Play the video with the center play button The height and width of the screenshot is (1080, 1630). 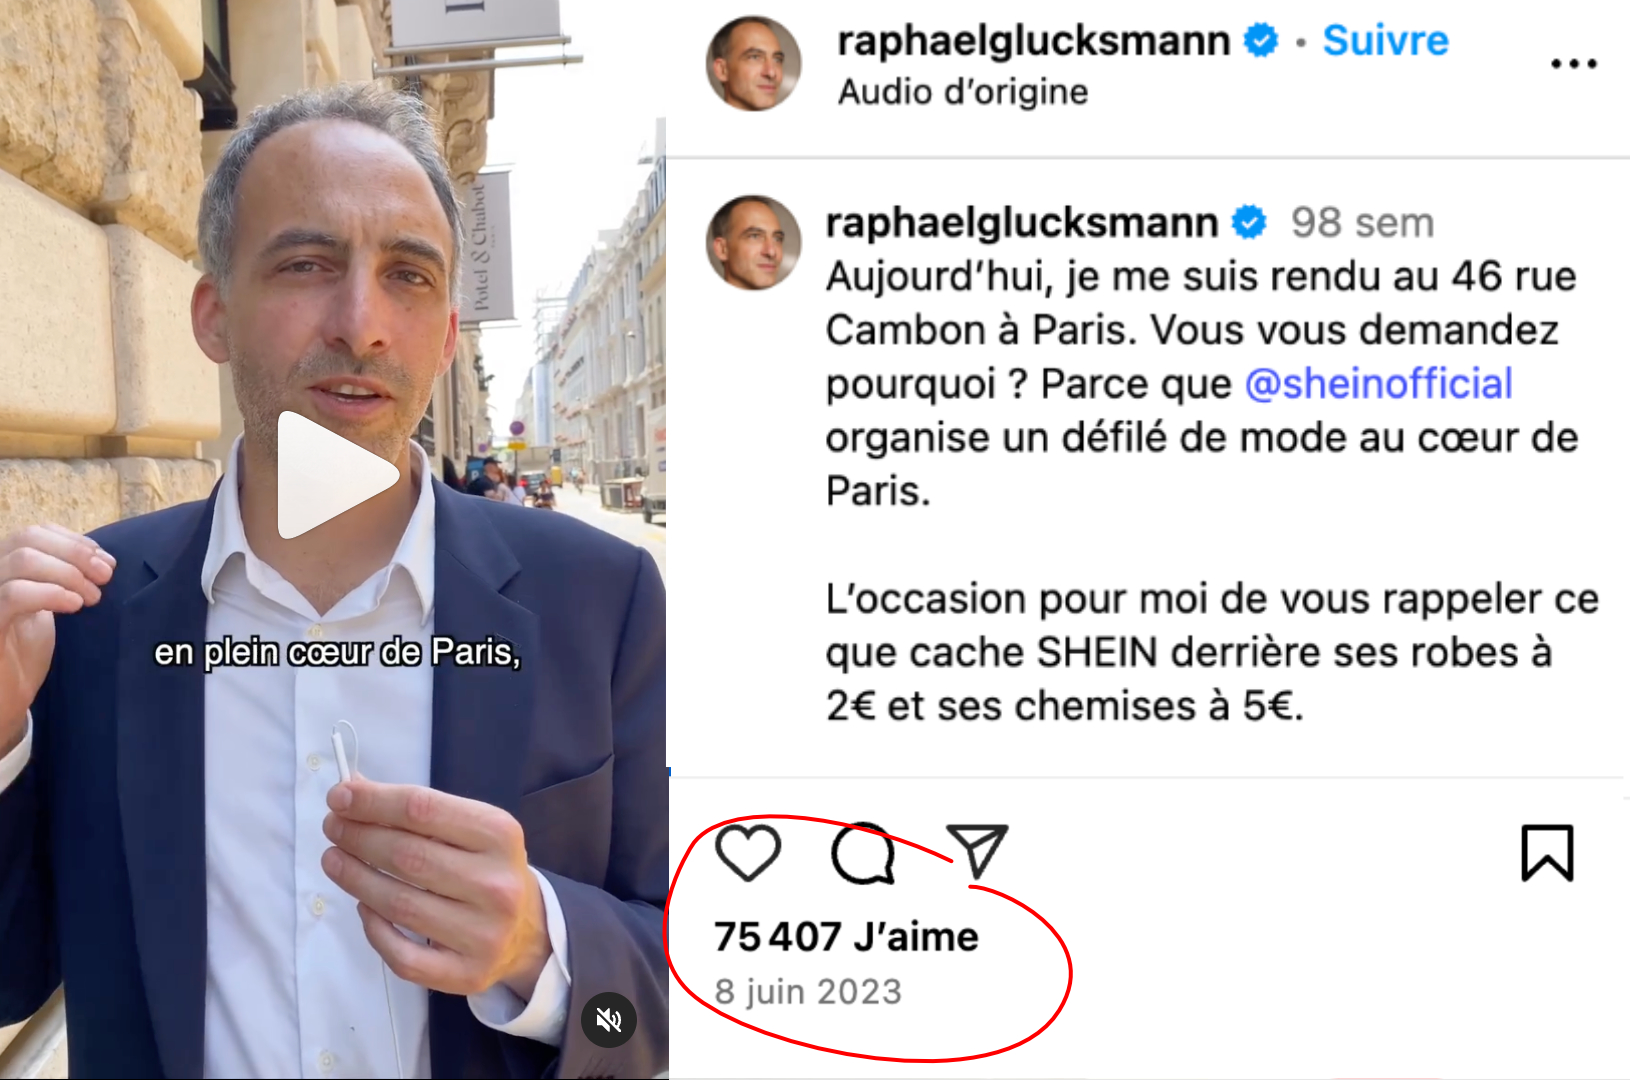337,475
